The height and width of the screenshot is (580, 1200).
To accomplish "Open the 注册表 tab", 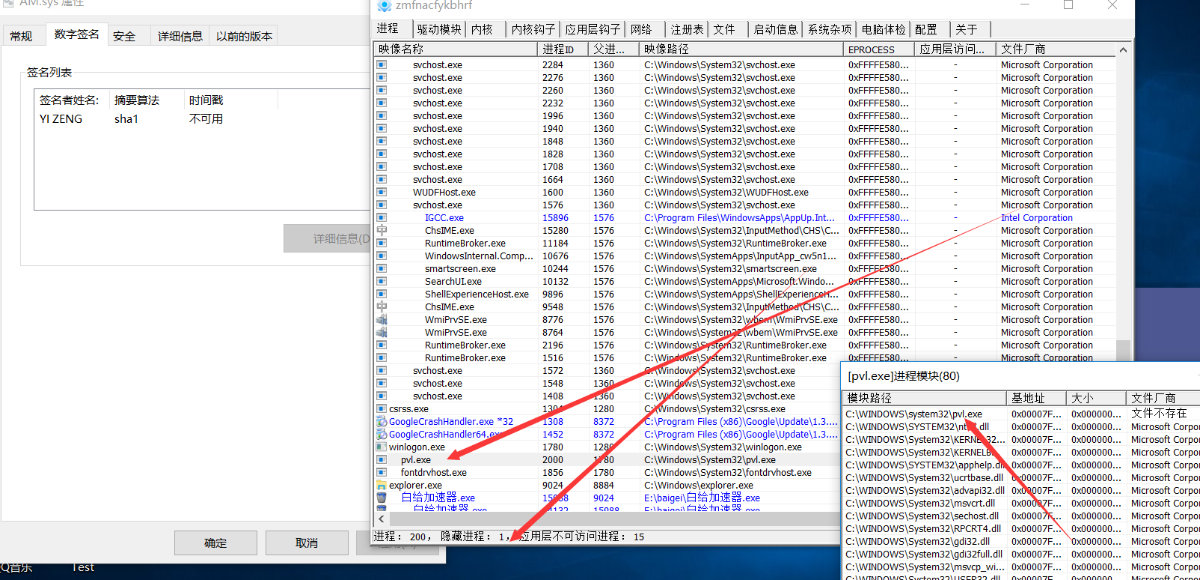I will 687,30.
